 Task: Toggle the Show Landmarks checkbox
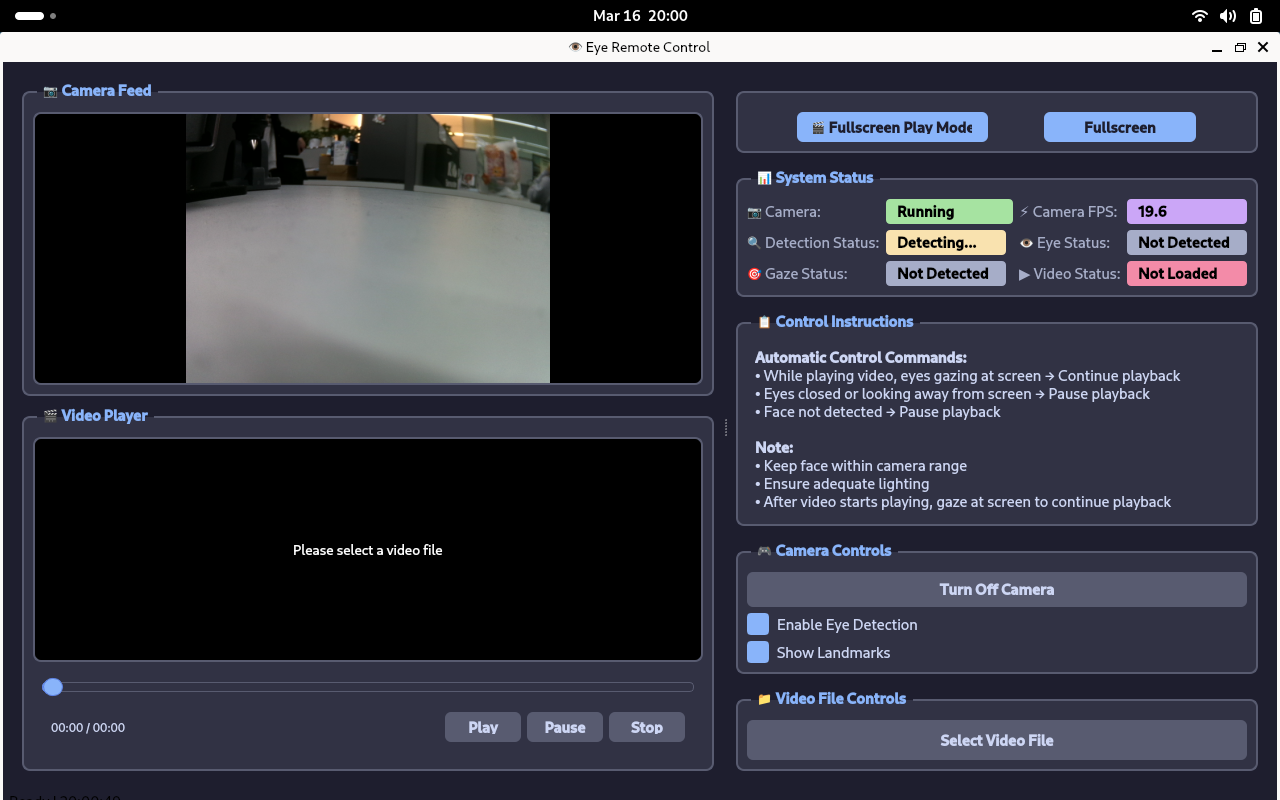758,653
